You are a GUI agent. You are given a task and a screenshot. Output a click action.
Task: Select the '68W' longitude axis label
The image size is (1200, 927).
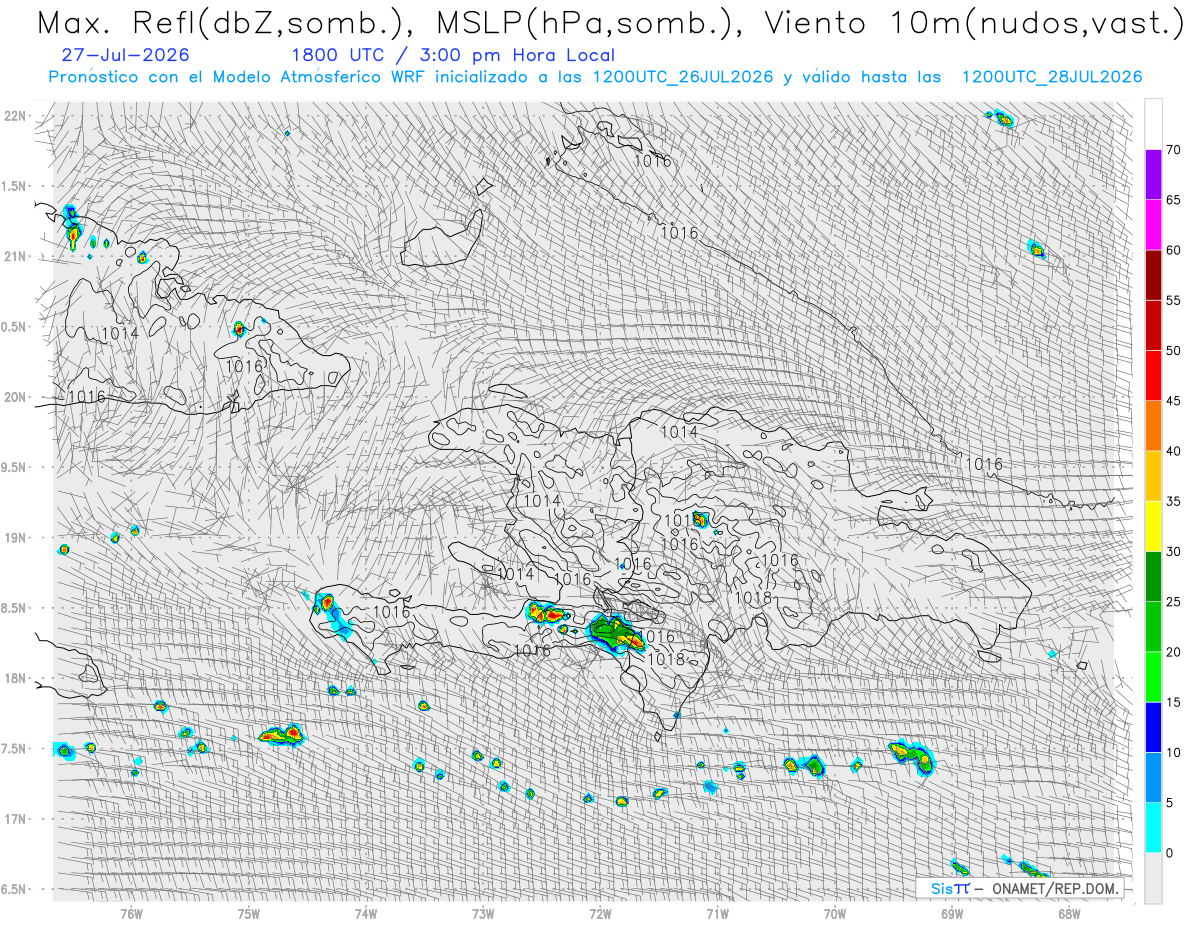[1069, 913]
